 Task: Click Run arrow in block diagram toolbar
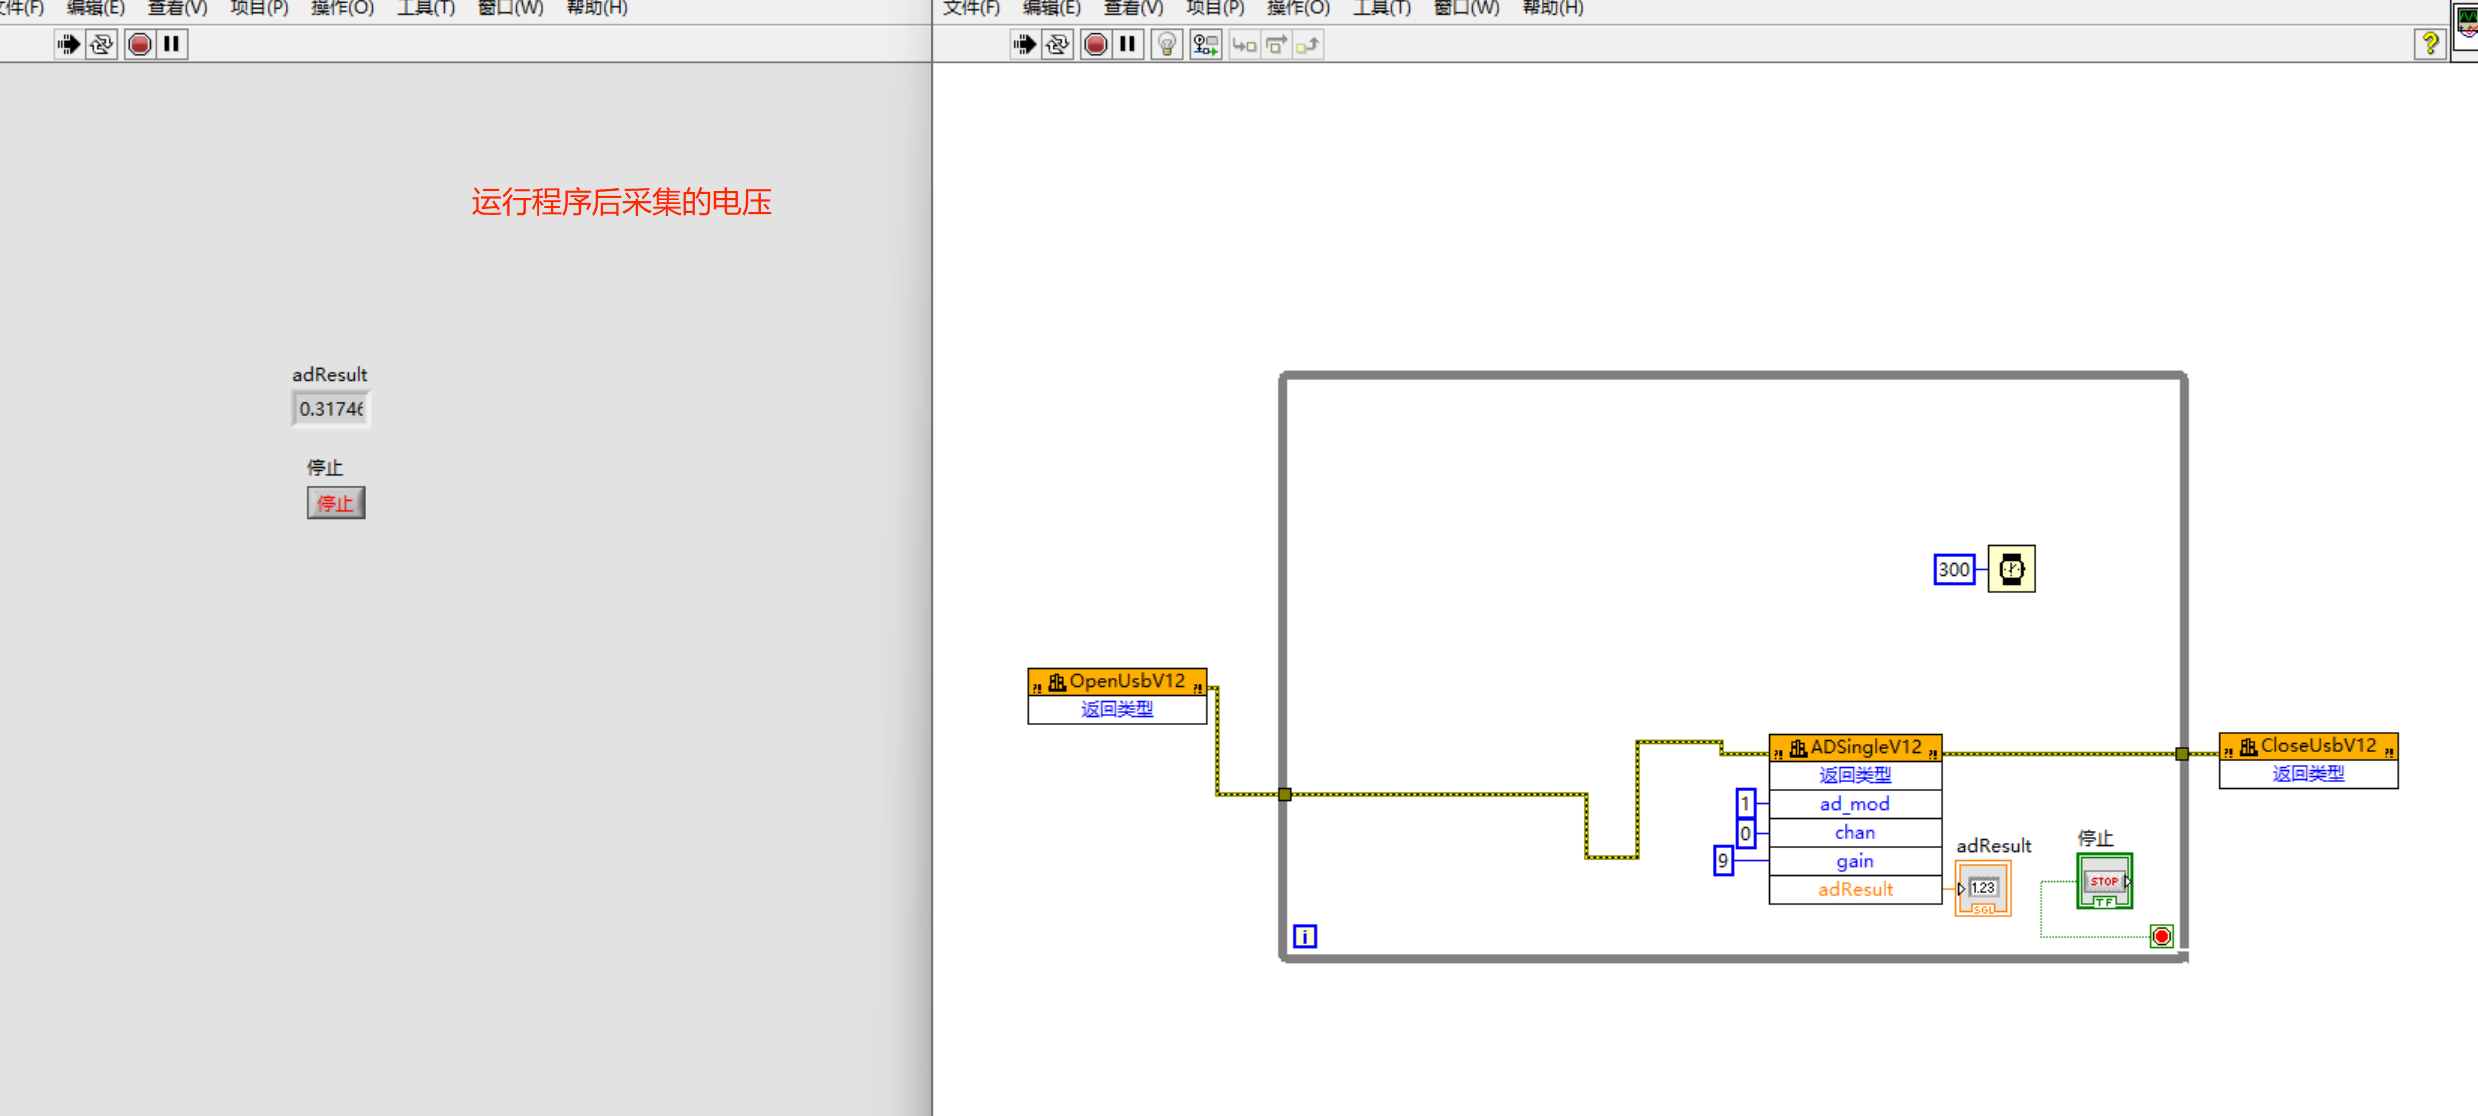tap(1024, 45)
